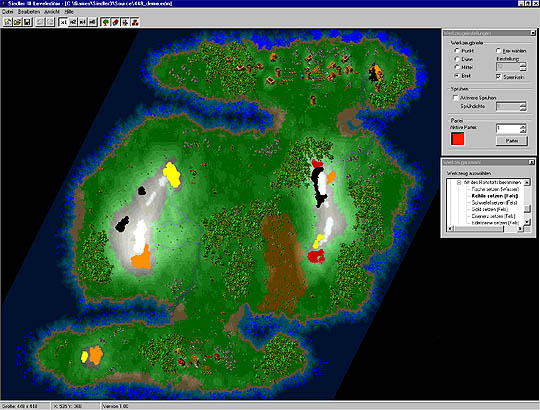The image size is (540, 410).
Task: Increase Sprühdichte with the up arrow
Action: point(523,105)
